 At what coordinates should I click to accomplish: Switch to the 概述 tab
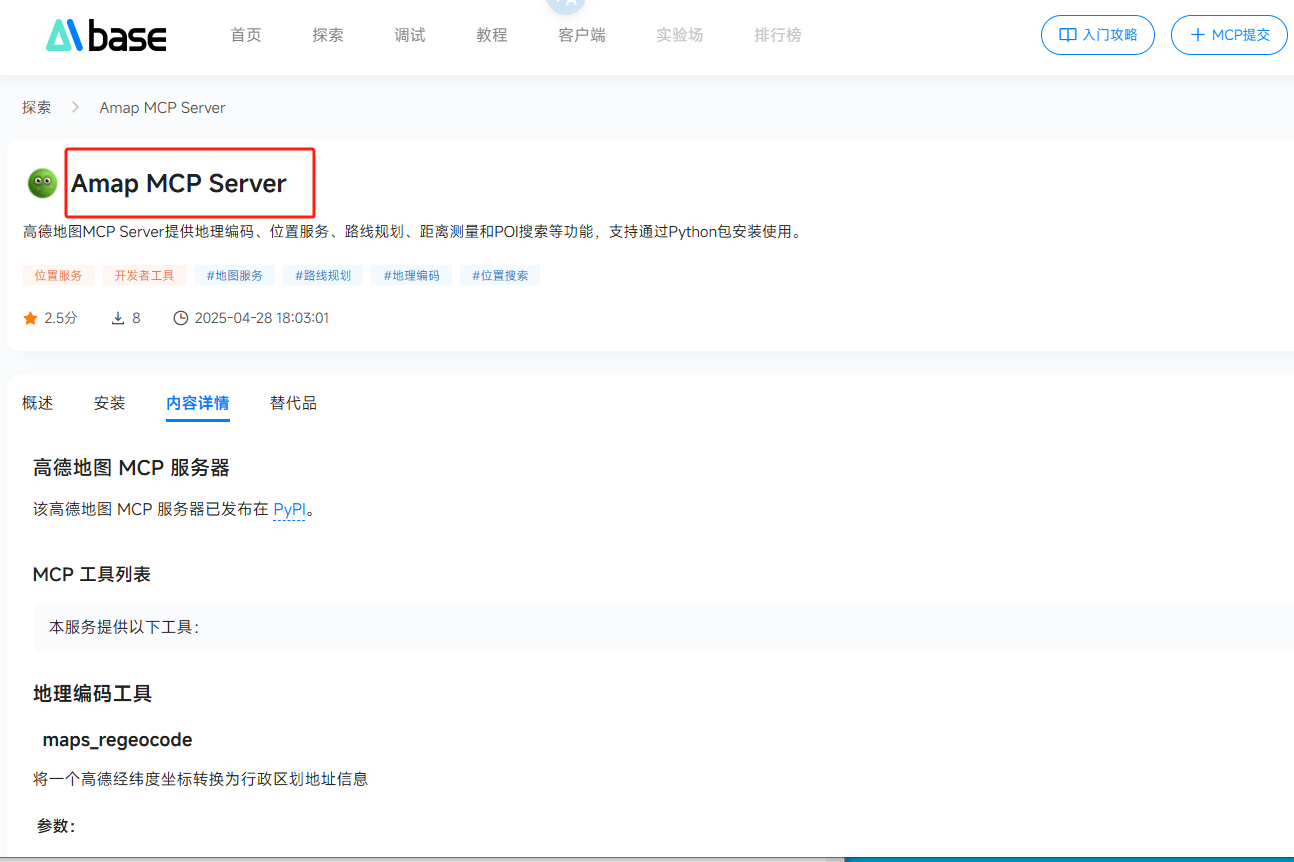(x=38, y=403)
